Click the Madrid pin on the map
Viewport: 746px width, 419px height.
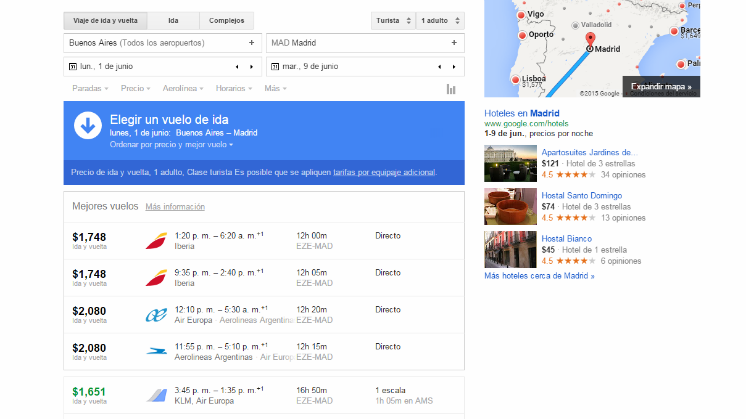point(590,40)
